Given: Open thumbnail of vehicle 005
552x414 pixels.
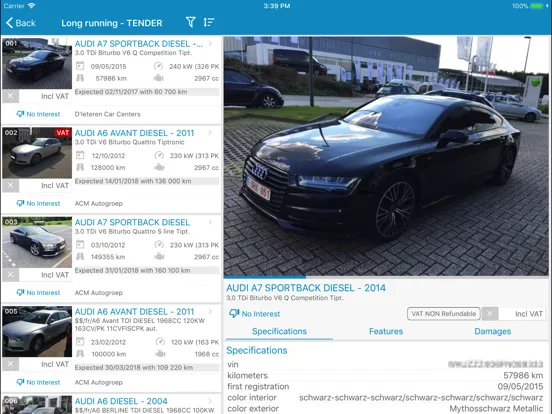Looking at the screenshot, I should click(x=37, y=332).
